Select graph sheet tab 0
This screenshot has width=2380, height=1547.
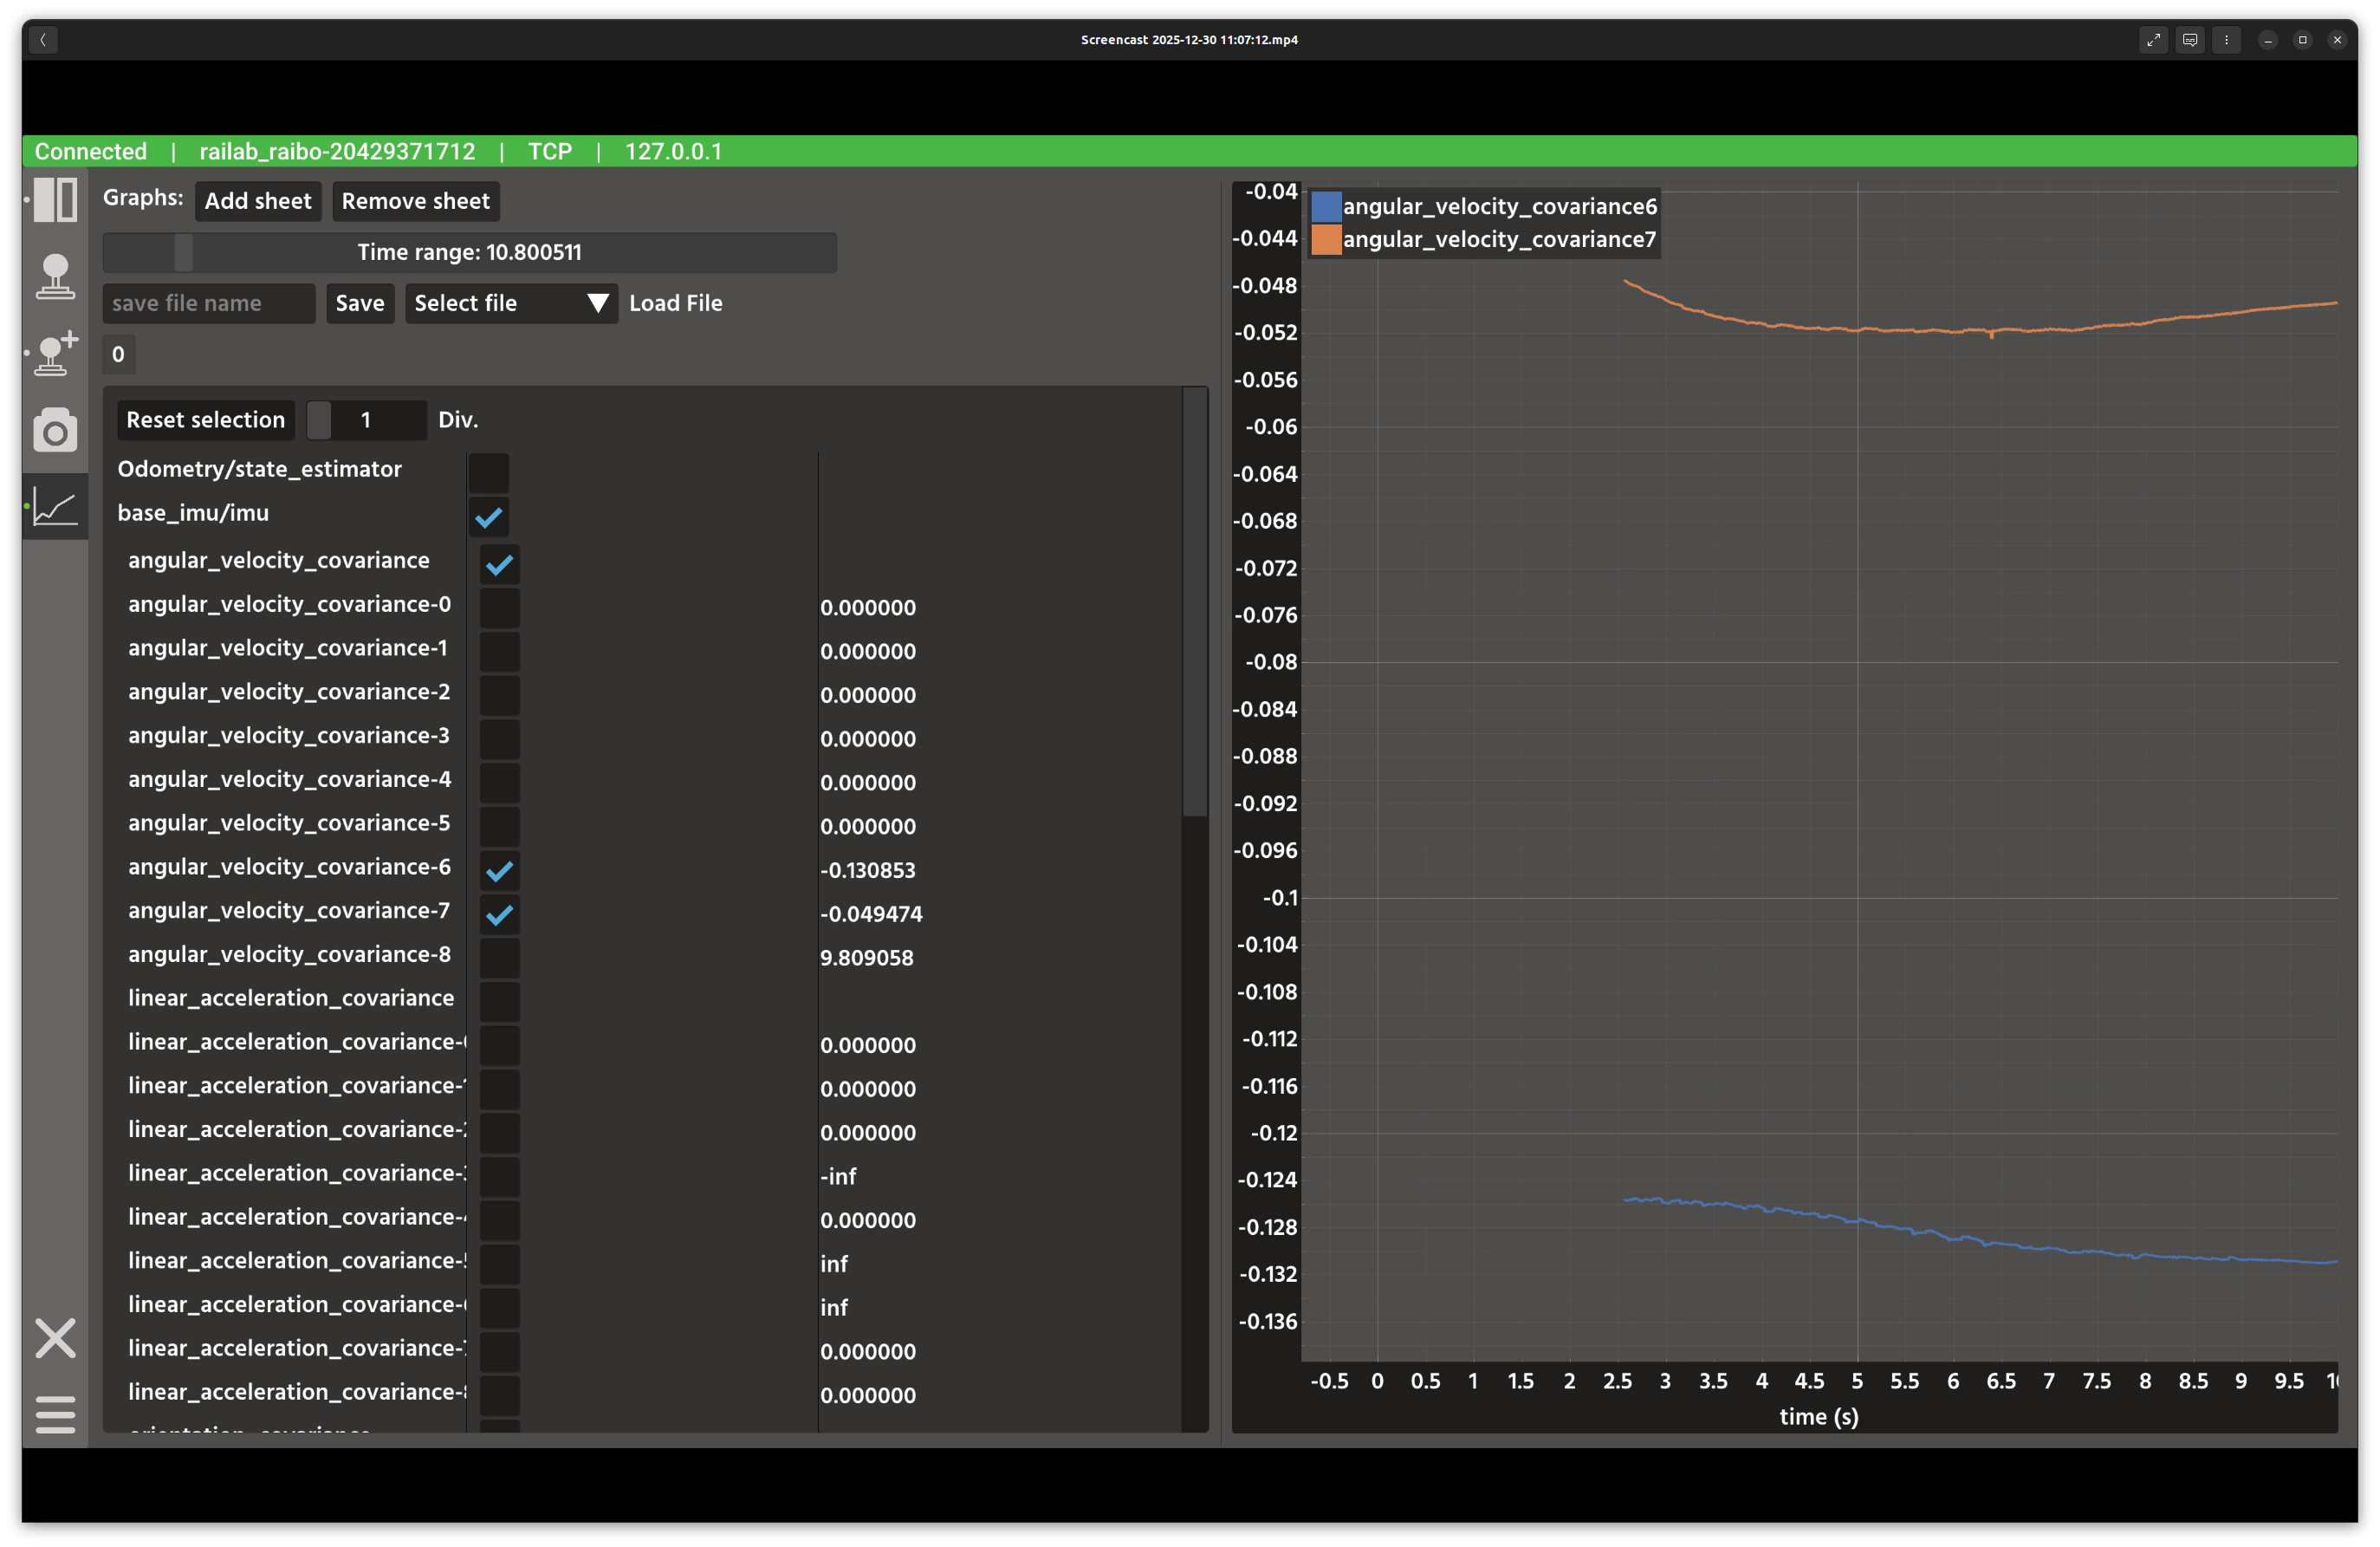[118, 354]
